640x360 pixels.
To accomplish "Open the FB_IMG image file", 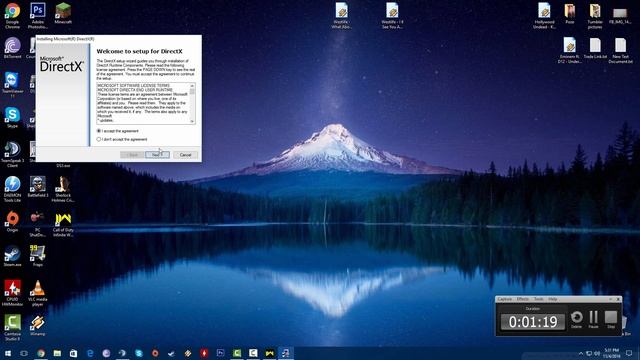I will [620, 16].
